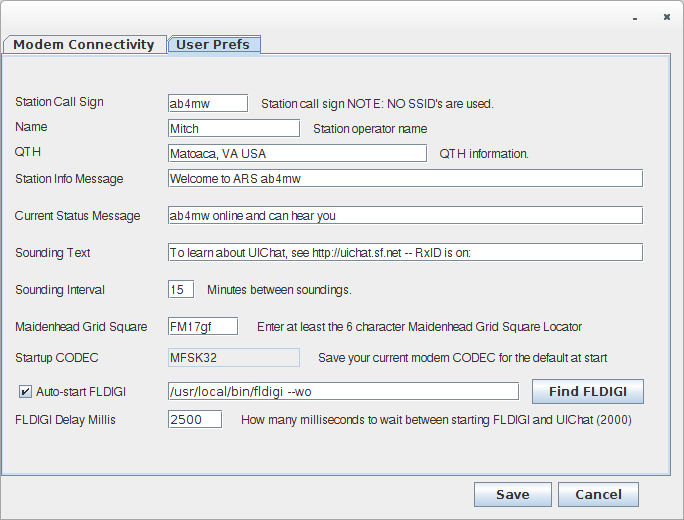Image resolution: width=684 pixels, height=520 pixels.
Task: Click into the Sounding Text field
Action: 405,252
